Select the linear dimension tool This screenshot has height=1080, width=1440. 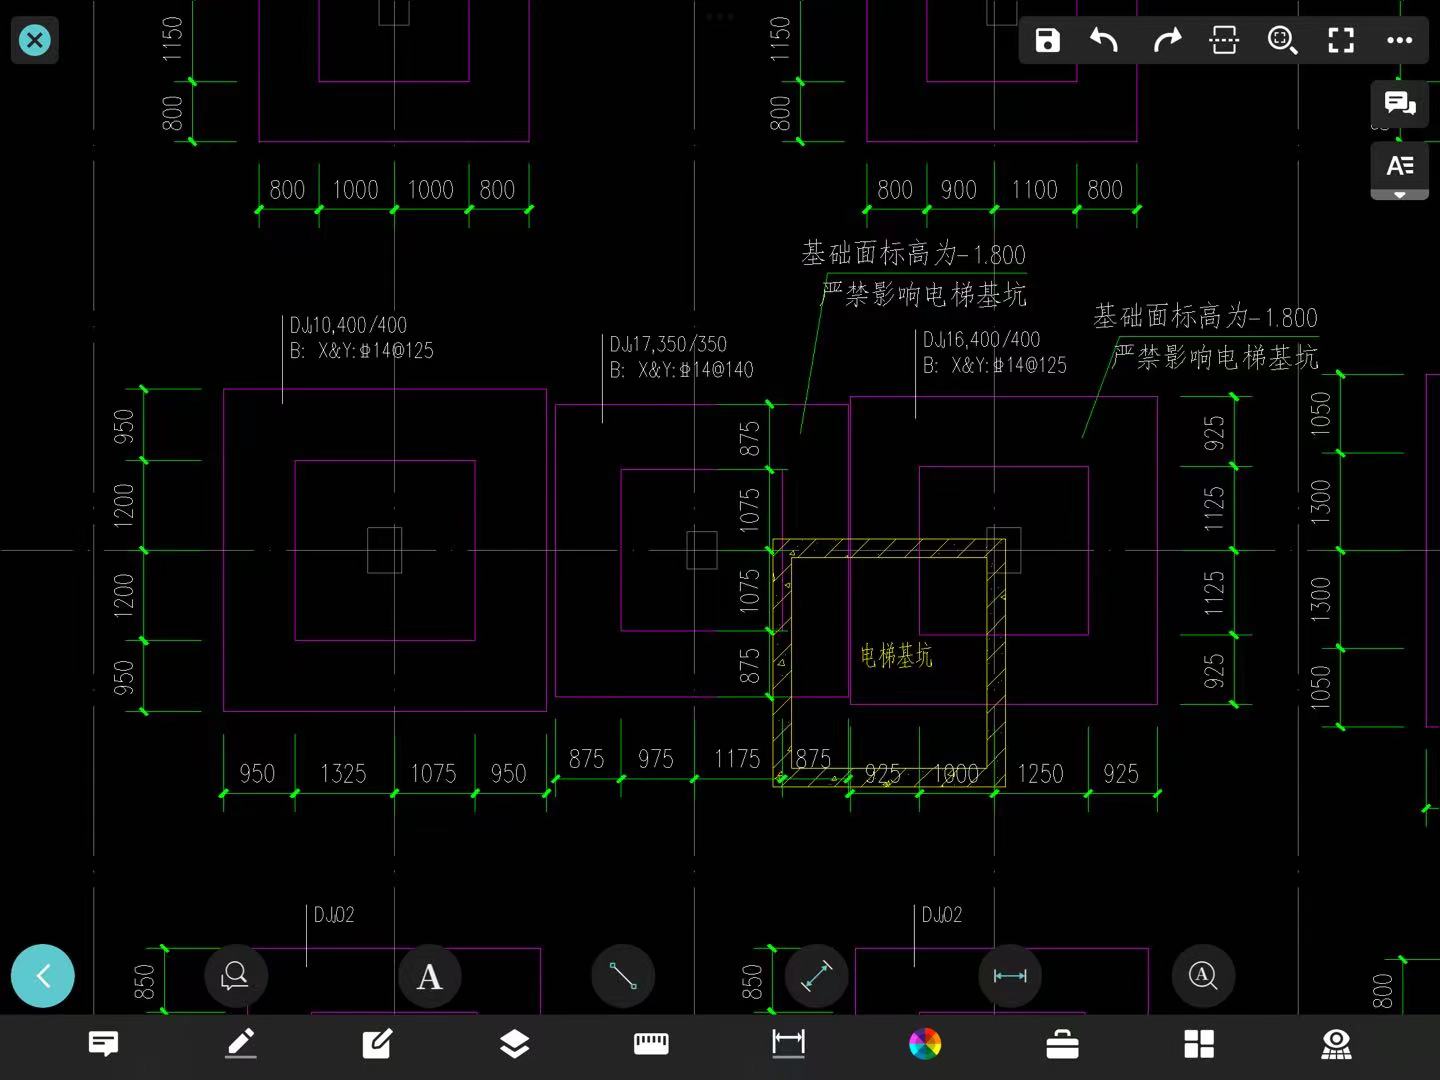coord(1010,975)
